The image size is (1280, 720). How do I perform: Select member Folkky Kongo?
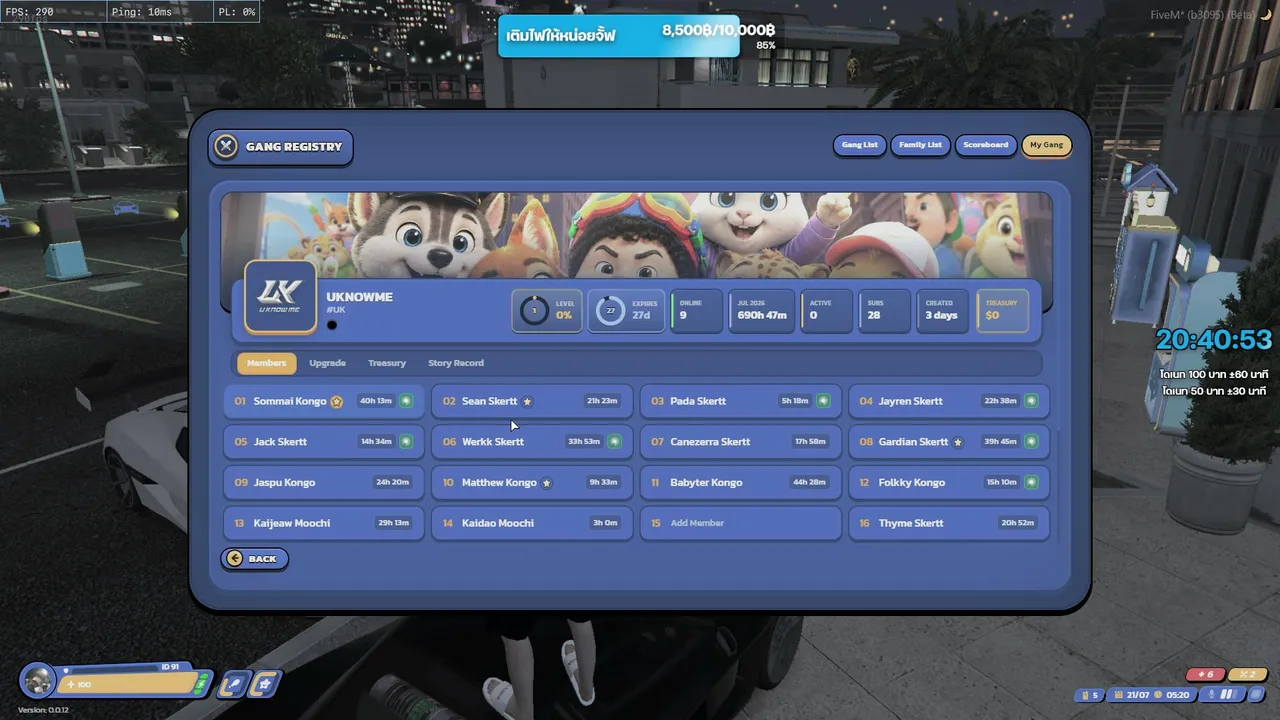(949, 482)
